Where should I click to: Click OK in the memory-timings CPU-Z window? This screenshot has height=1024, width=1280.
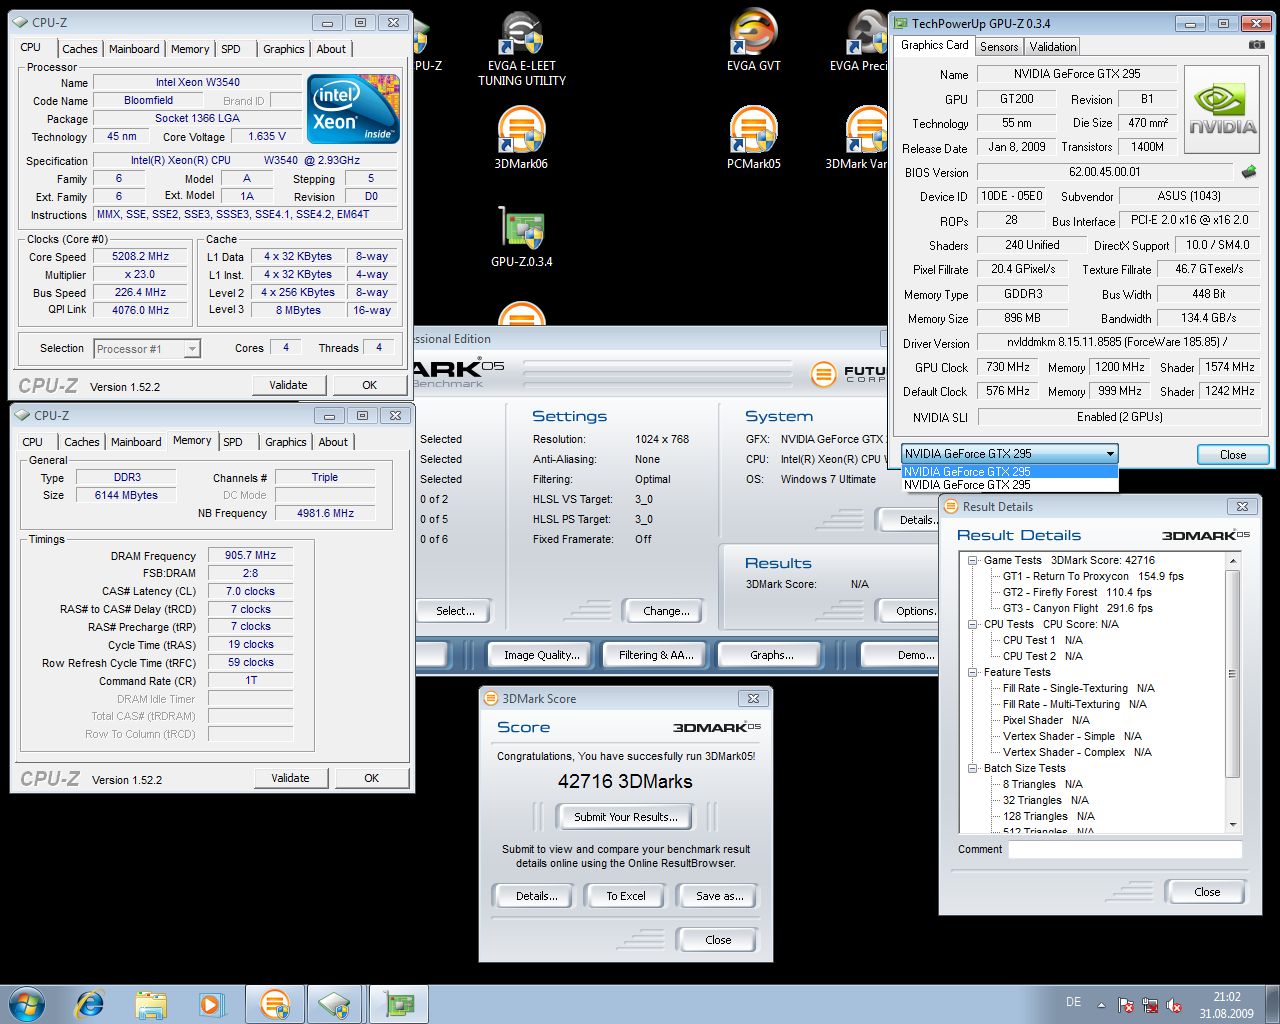tap(372, 778)
